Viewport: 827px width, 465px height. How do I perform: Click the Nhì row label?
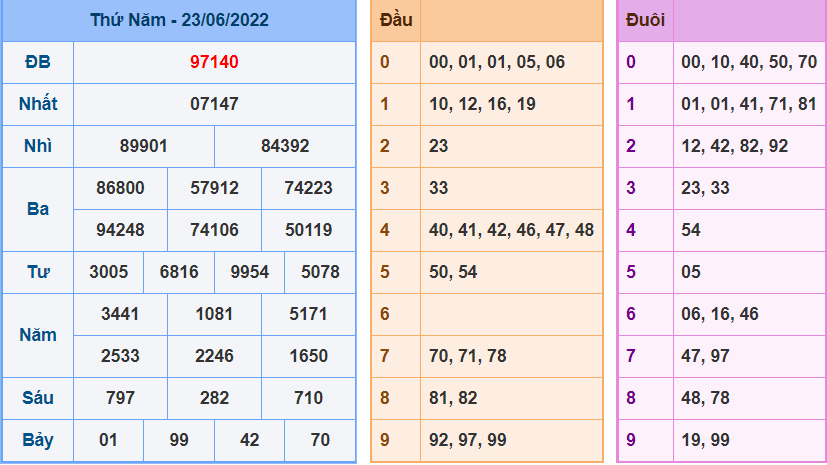point(38,146)
